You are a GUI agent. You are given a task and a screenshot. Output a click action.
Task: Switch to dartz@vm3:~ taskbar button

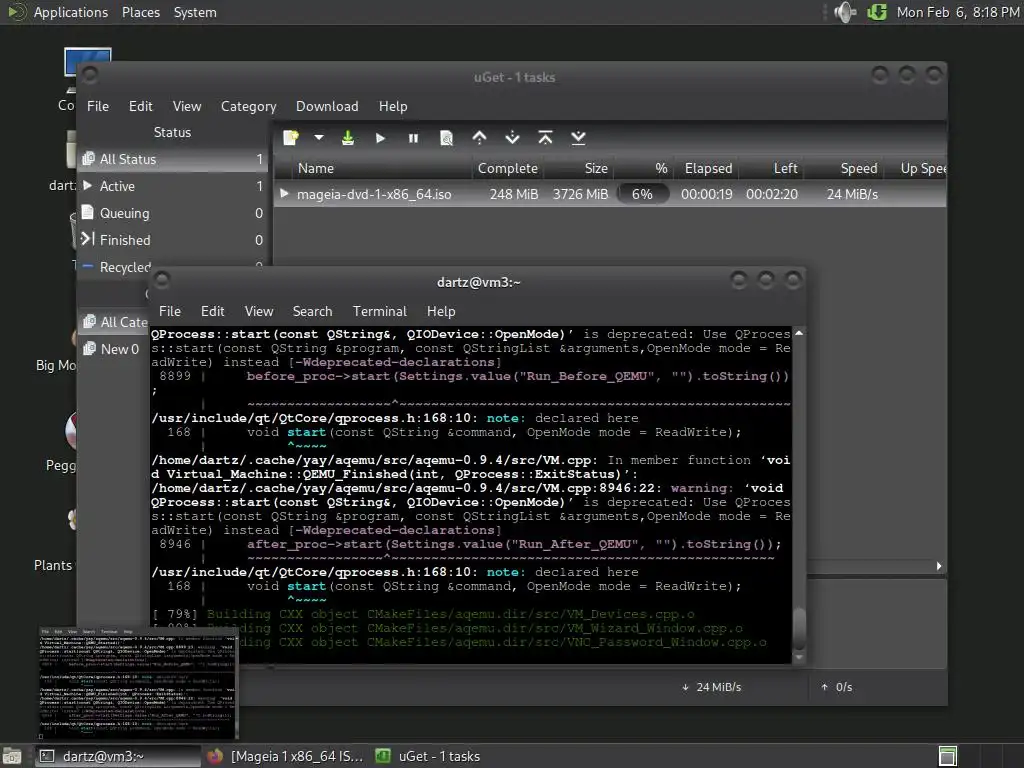118,756
